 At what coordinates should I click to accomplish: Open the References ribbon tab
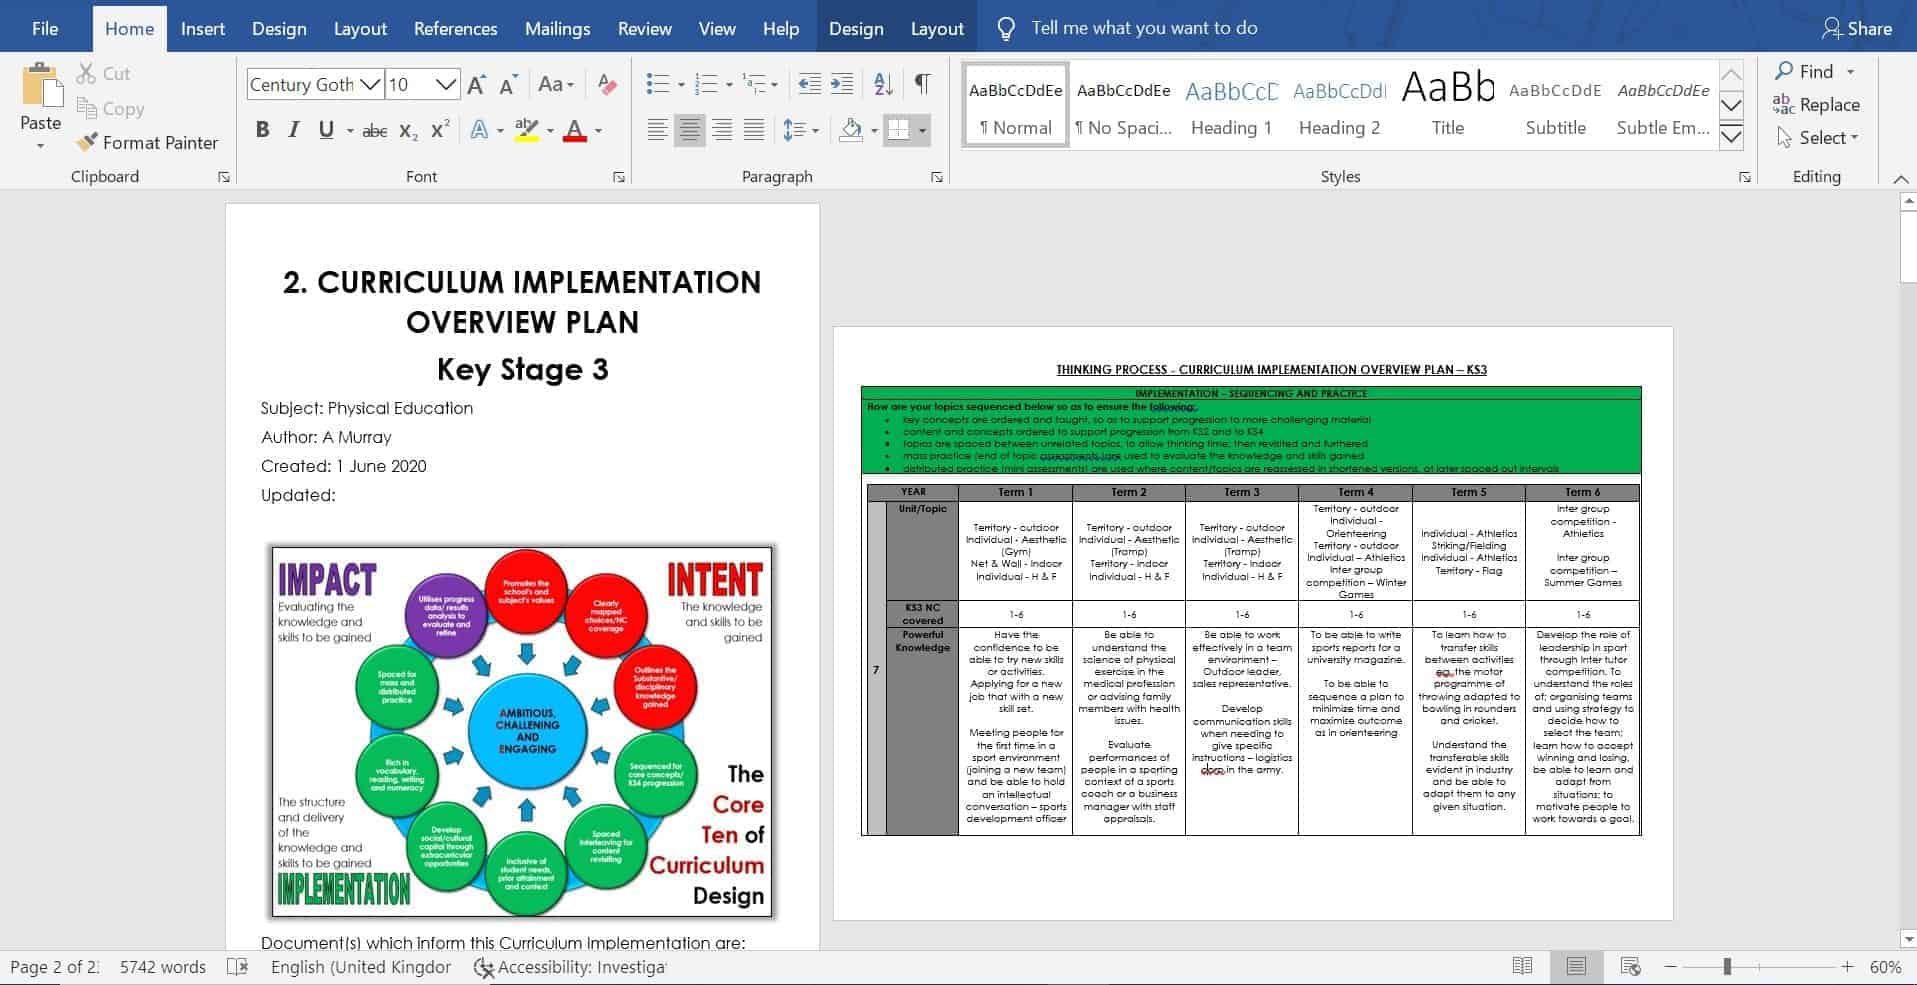point(455,28)
